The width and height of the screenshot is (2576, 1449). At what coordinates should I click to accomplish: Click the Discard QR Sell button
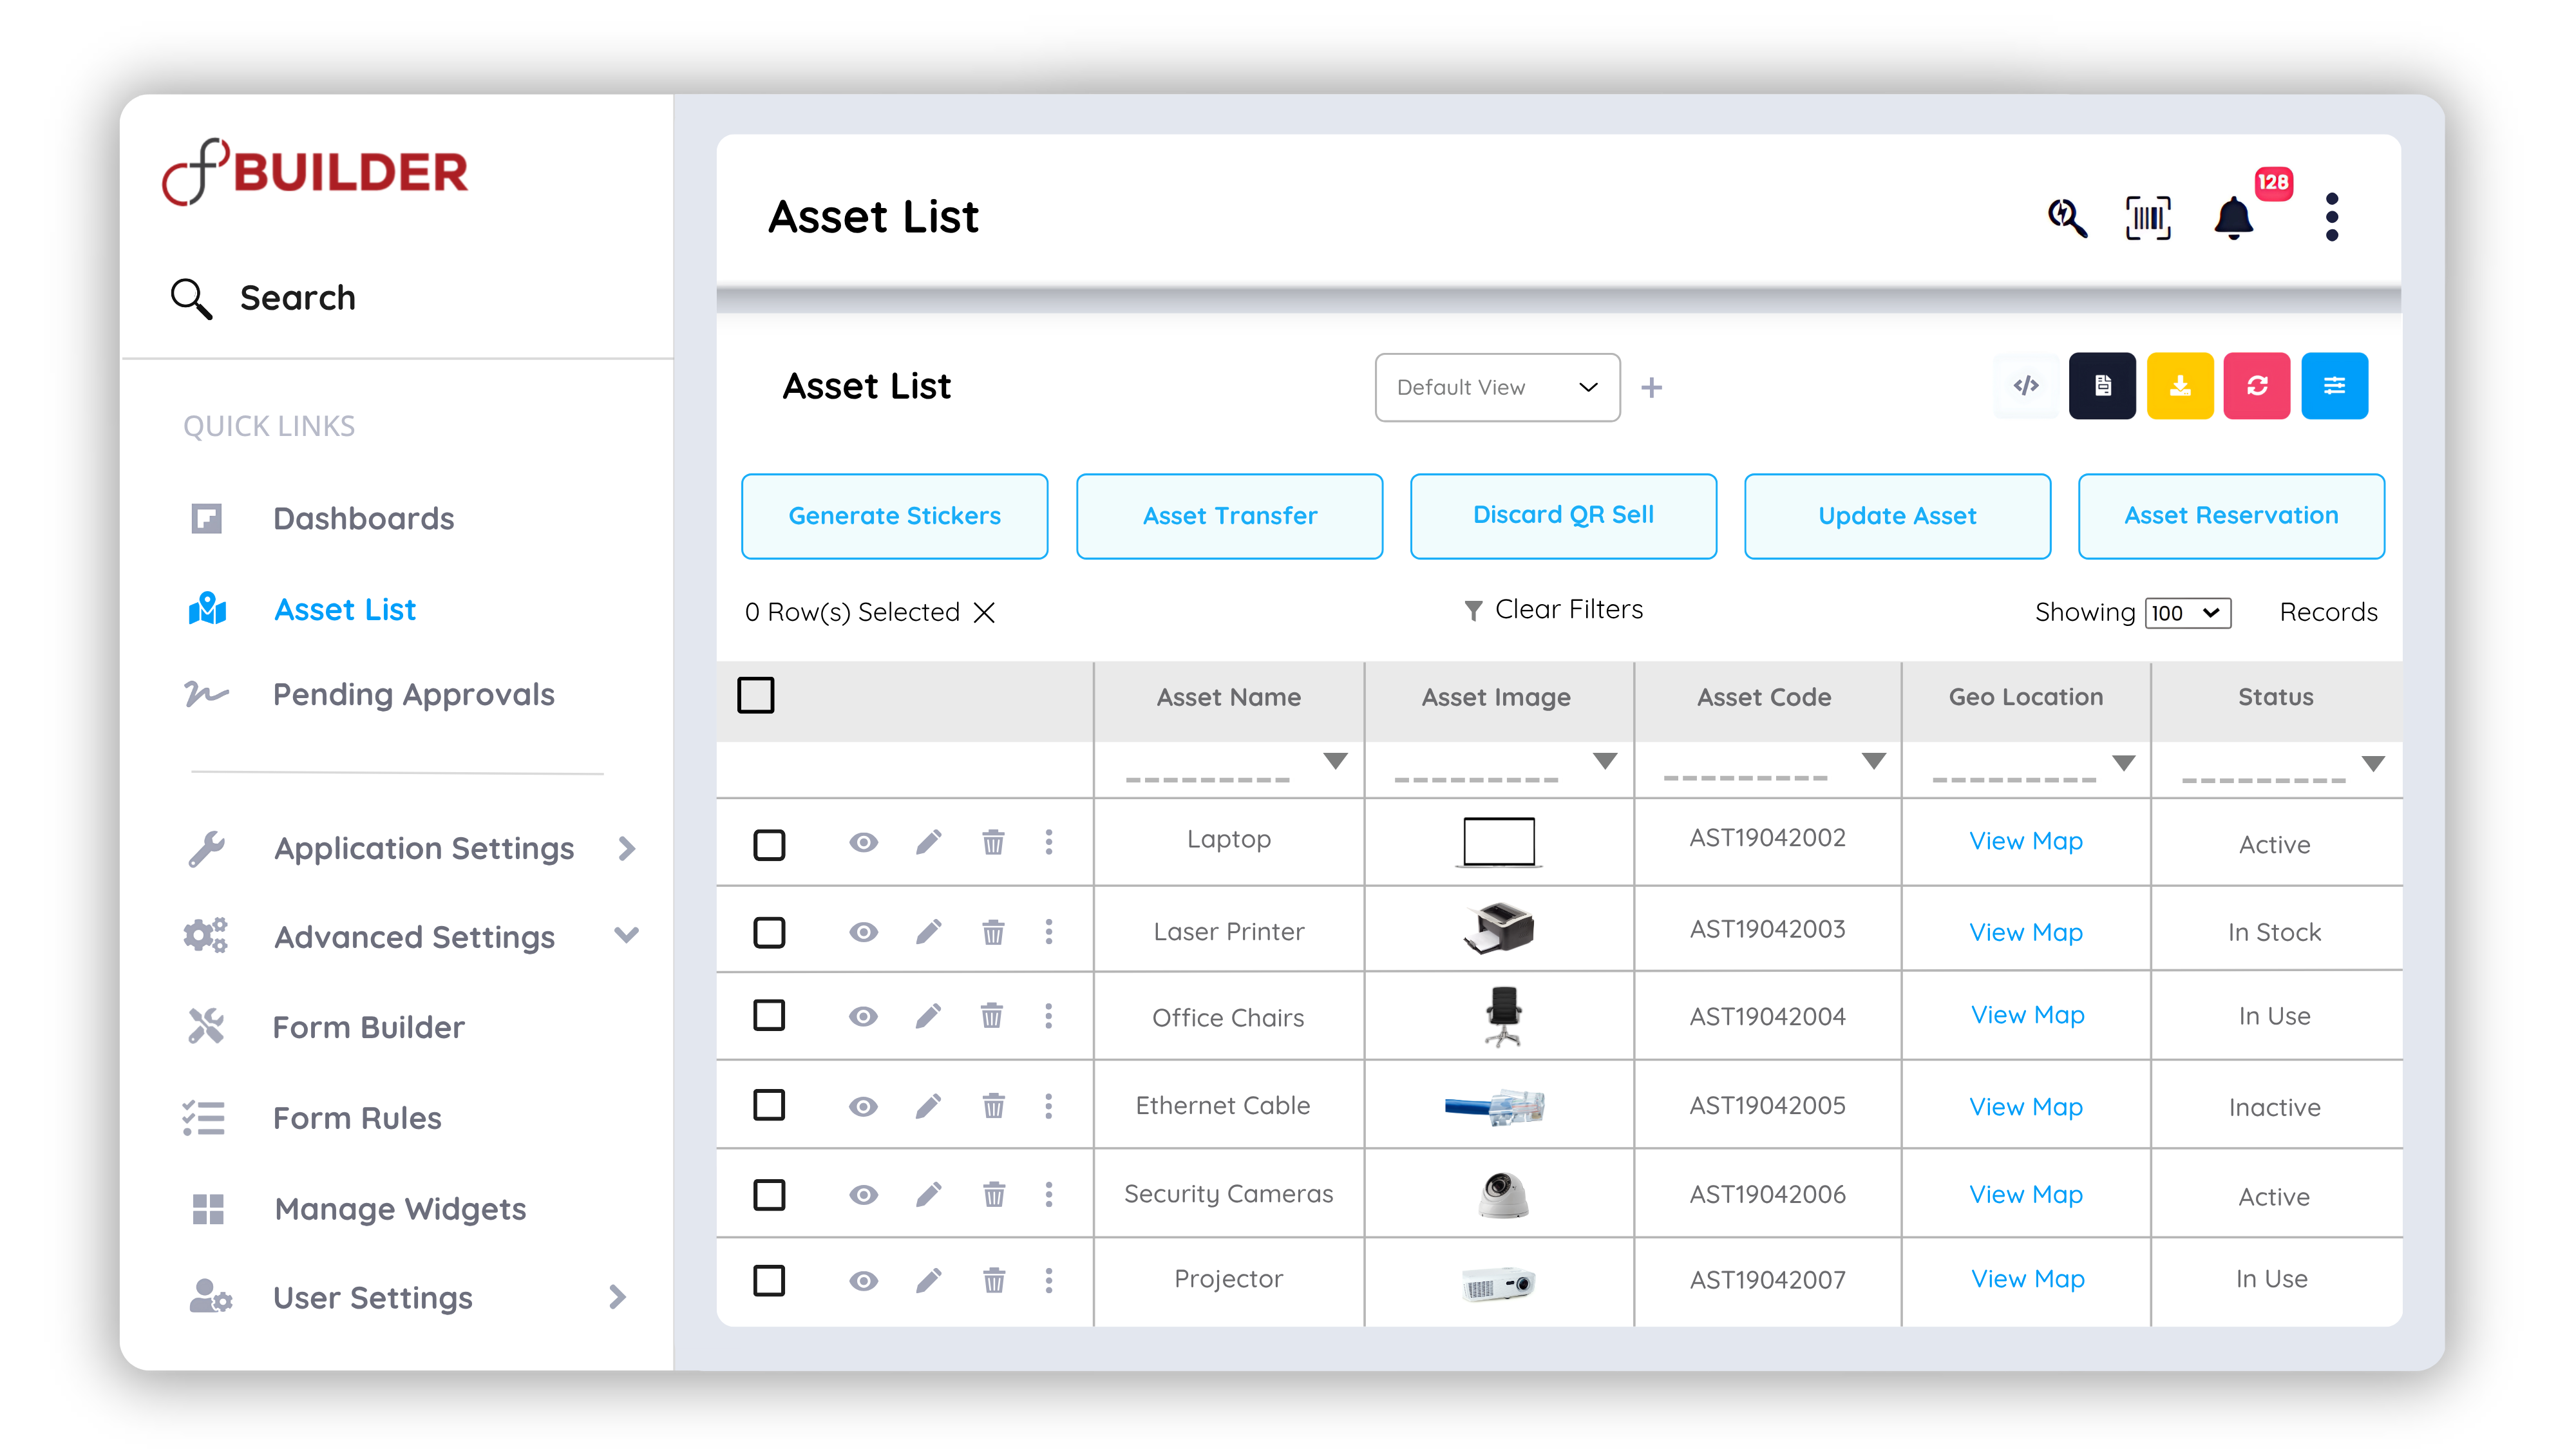coord(1564,516)
